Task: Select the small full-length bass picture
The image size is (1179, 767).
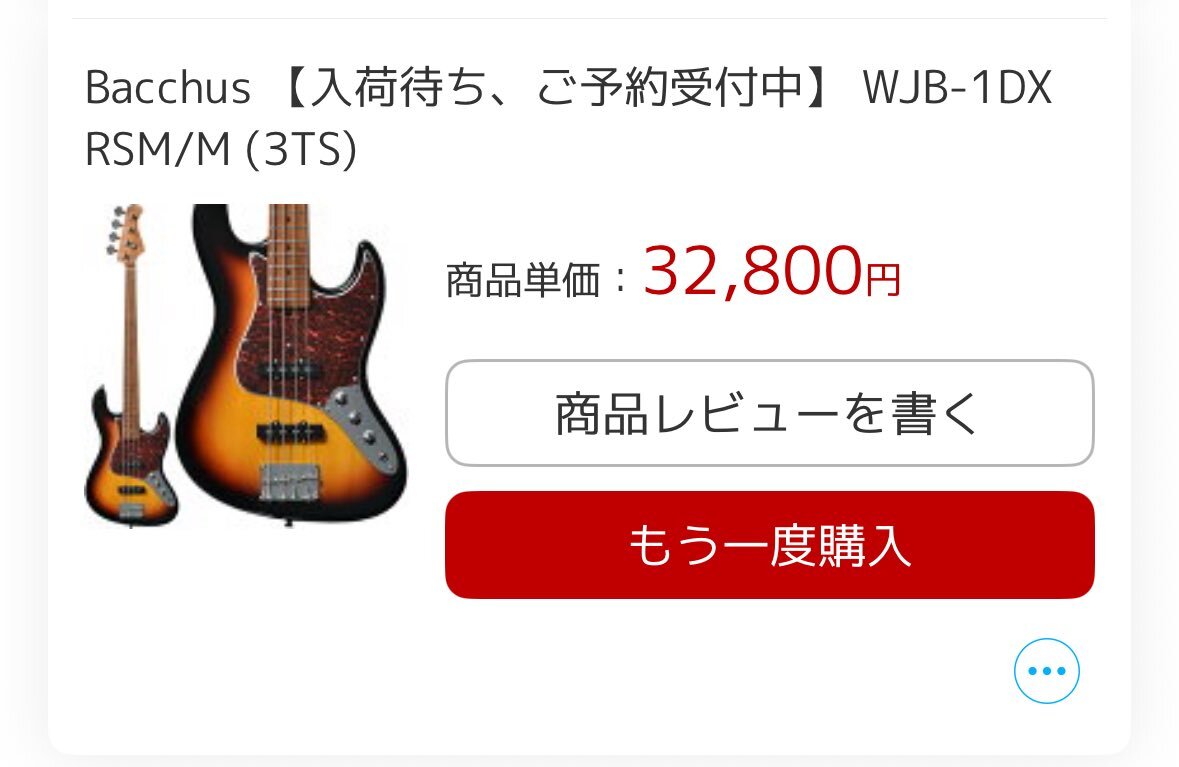Action: (x=129, y=365)
